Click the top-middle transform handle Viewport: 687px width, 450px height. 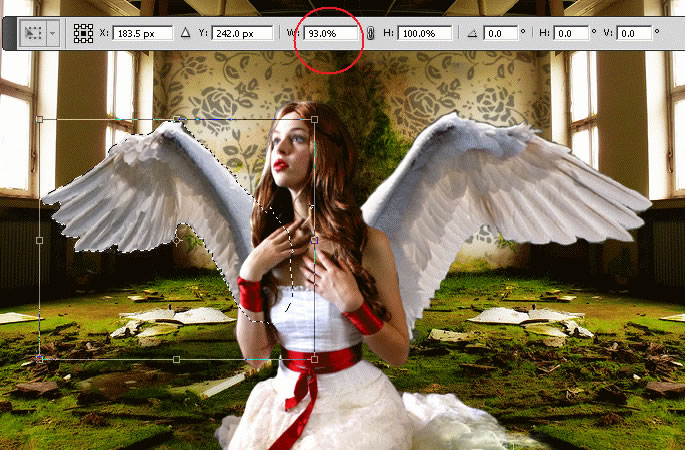click(x=177, y=119)
